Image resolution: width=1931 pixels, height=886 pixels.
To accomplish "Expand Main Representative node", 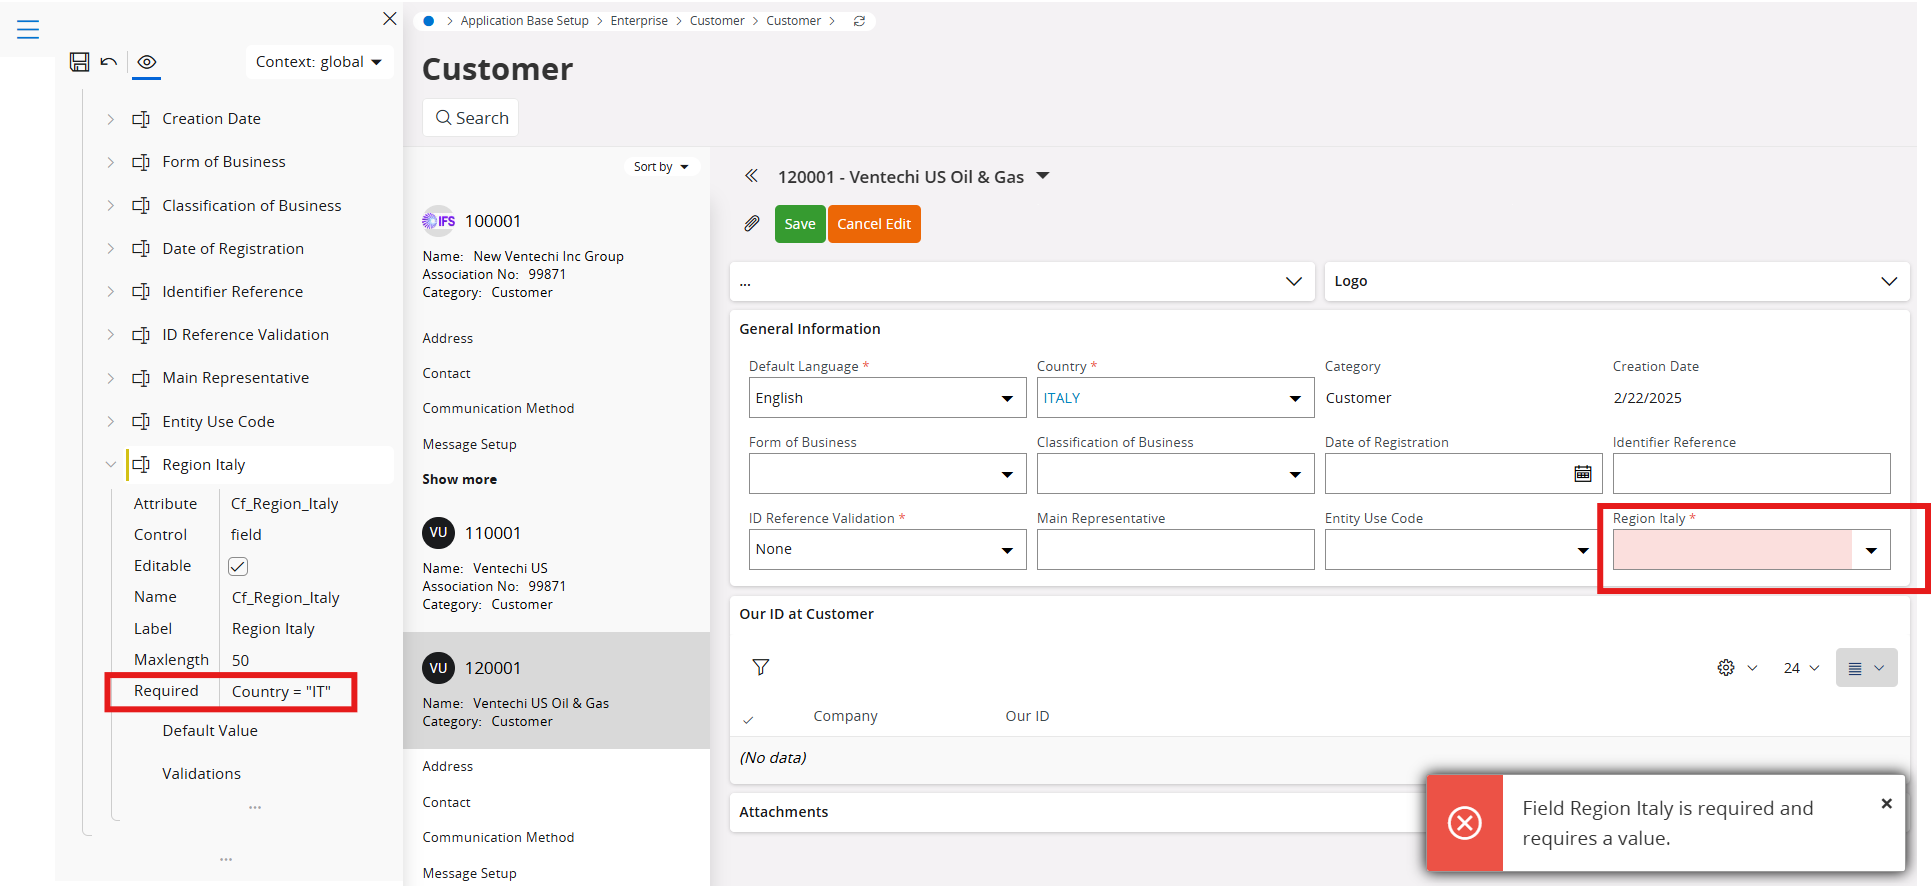I will pos(110,378).
